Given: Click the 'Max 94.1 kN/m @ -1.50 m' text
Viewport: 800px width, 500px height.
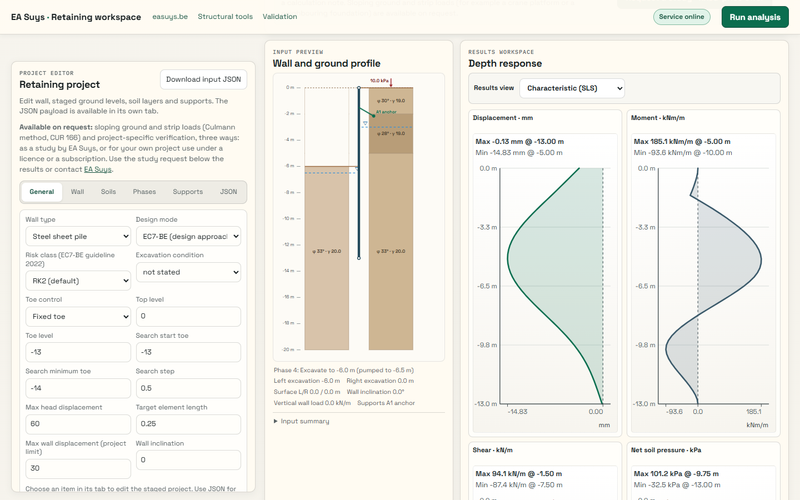Looking at the screenshot, I should (x=519, y=474).
